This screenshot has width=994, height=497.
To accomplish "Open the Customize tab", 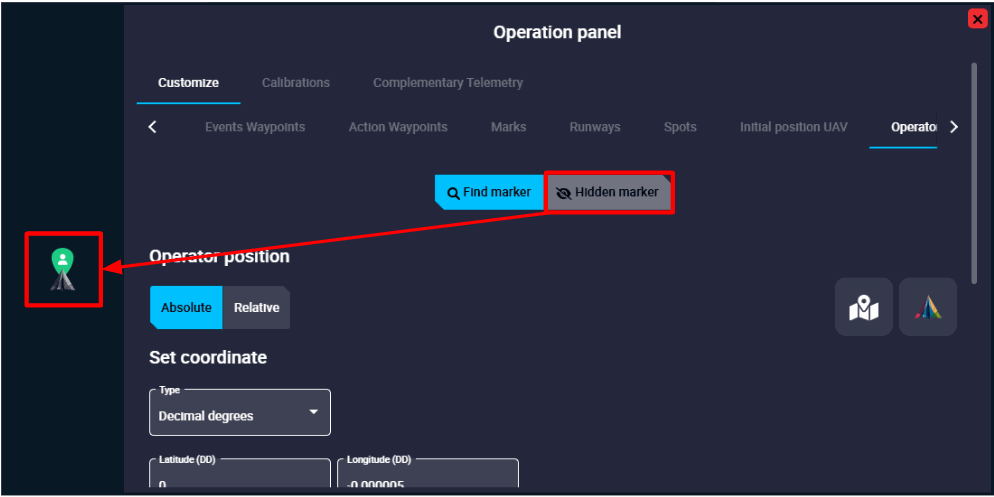I will point(188,83).
